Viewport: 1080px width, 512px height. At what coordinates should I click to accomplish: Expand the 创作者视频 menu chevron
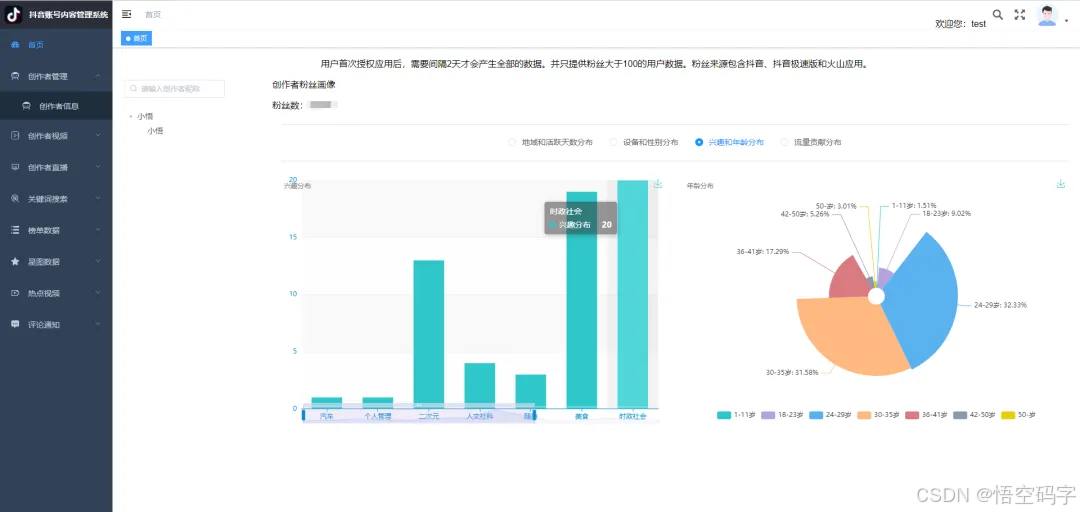tap(98, 135)
